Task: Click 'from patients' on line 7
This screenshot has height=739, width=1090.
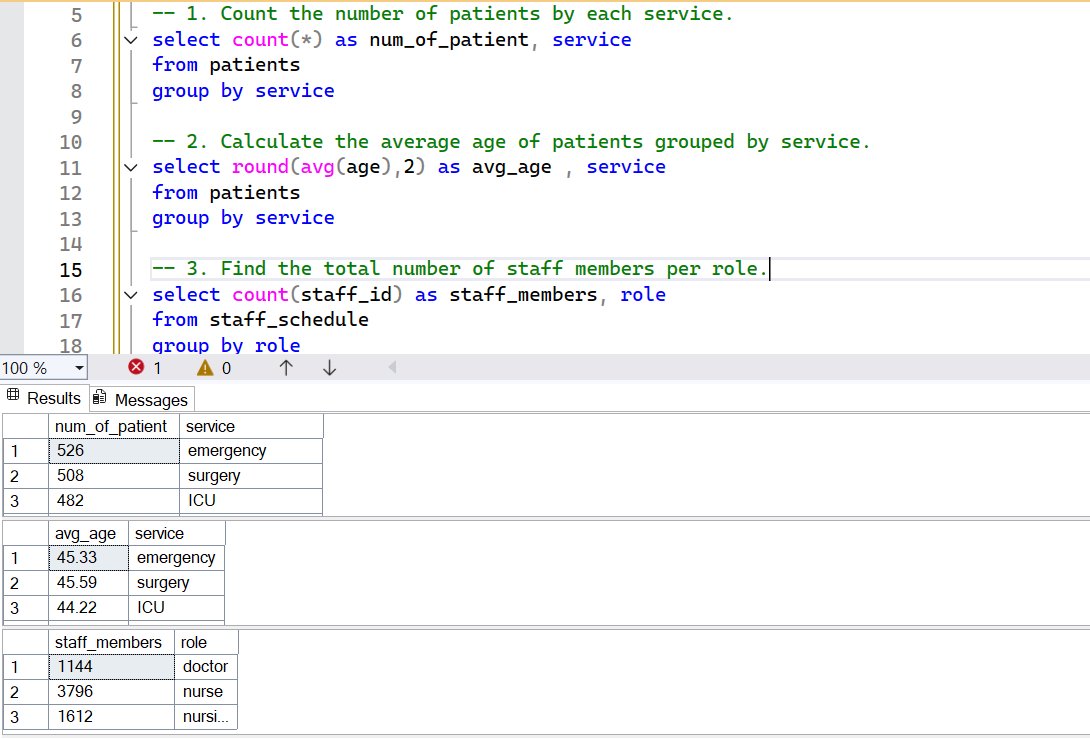Action: click(226, 65)
